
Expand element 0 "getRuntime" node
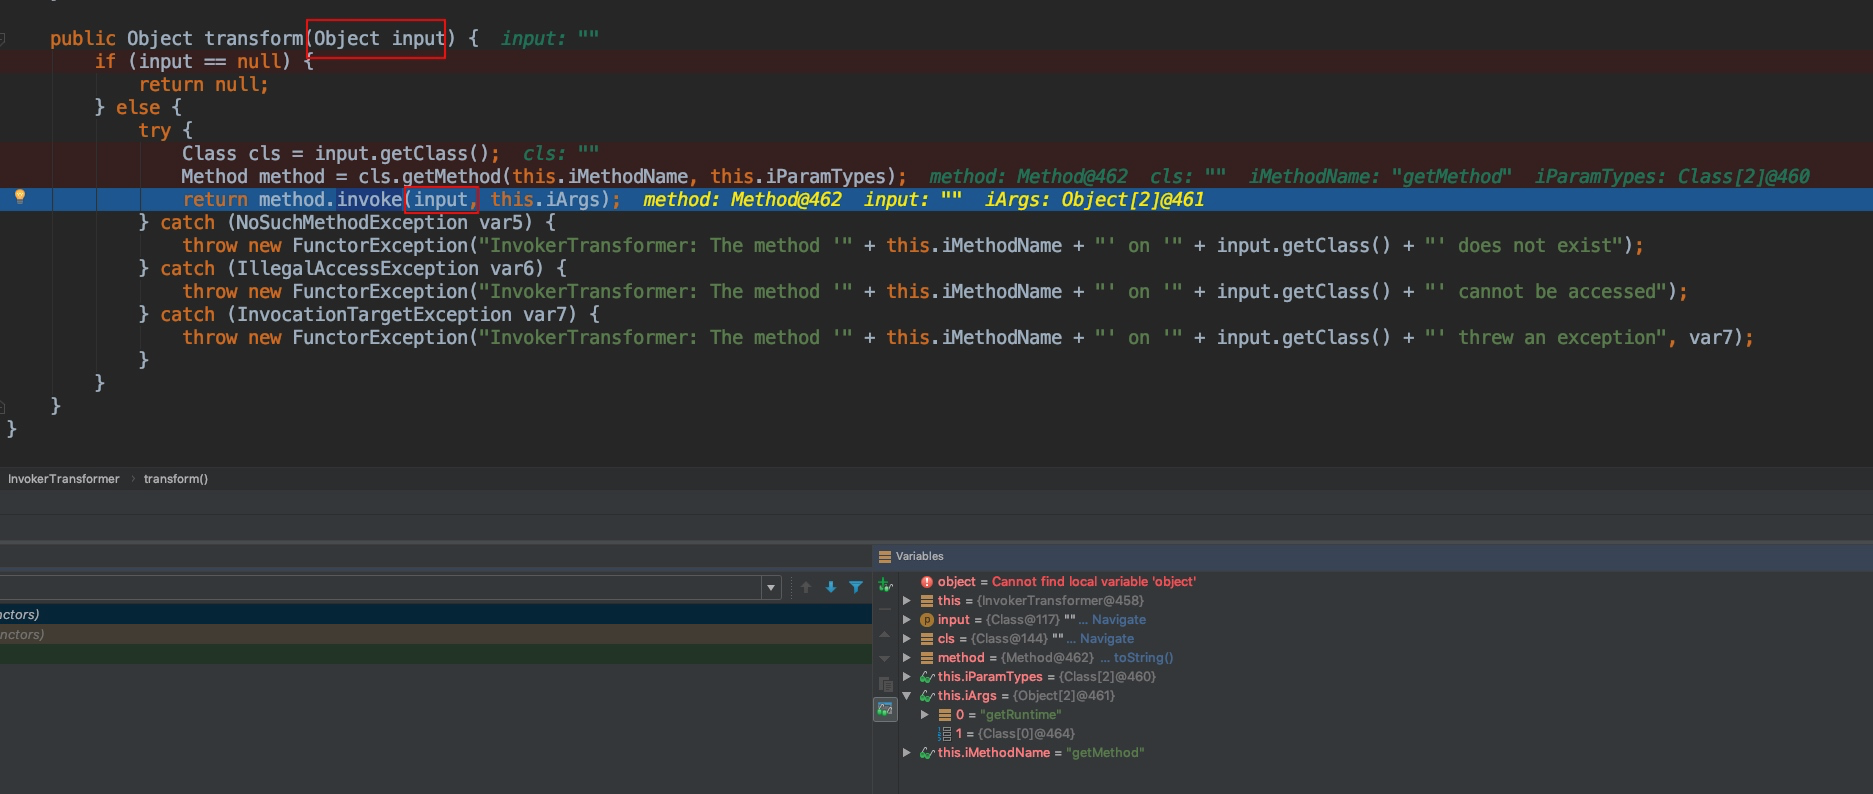pos(925,715)
